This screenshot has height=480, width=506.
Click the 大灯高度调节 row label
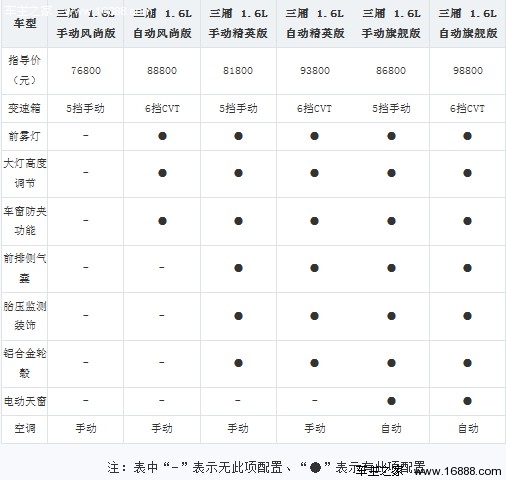25,173
